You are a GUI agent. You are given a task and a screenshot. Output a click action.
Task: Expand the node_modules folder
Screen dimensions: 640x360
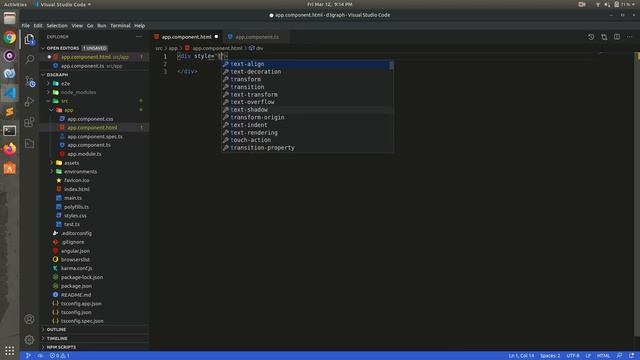78,92
